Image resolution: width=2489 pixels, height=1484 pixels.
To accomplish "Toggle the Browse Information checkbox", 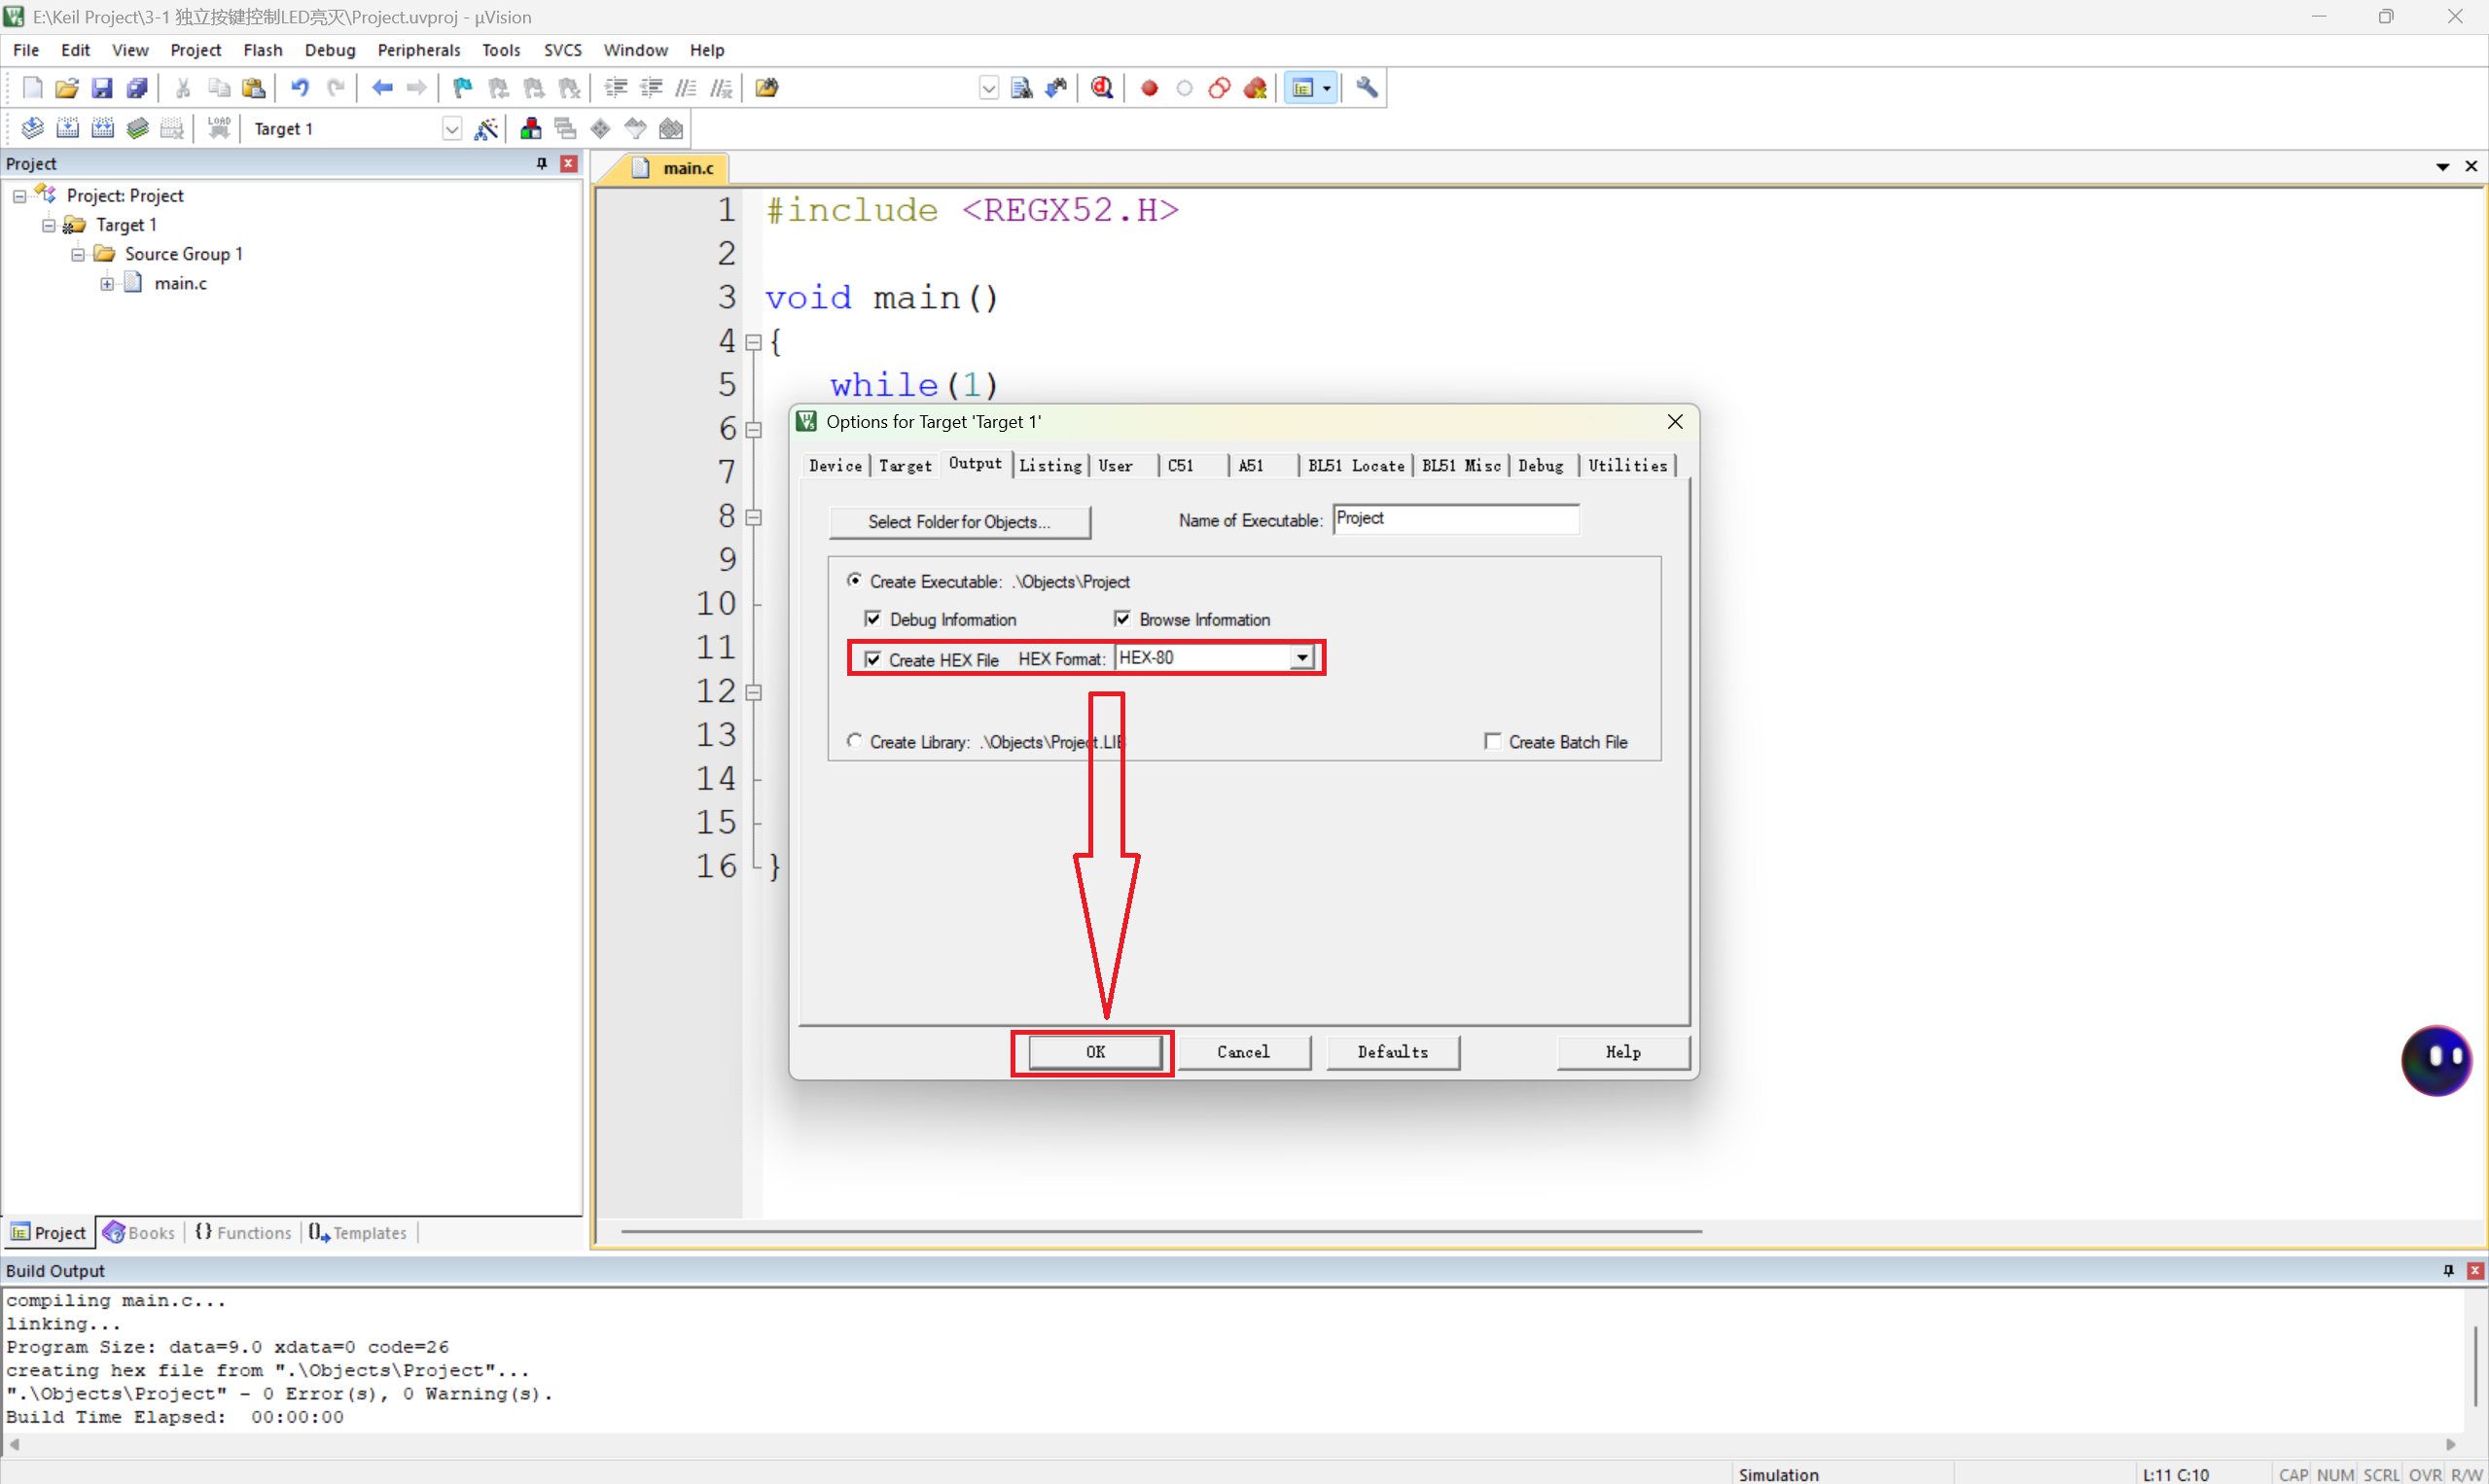I will click(1122, 619).
